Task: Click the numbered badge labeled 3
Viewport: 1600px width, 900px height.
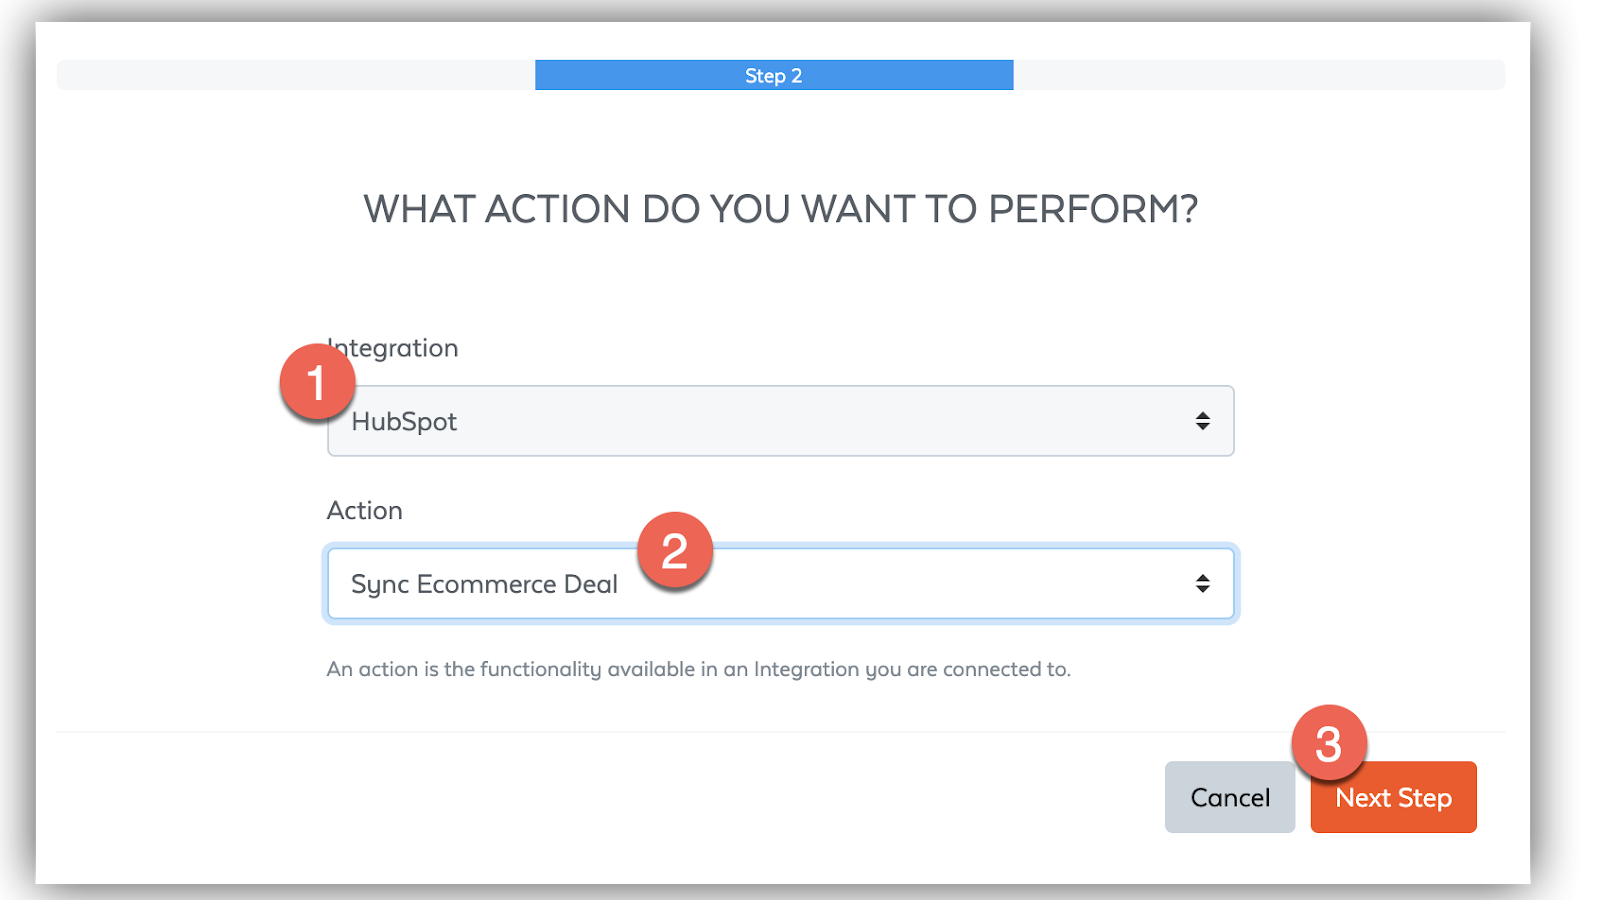Action: (x=1331, y=742)
